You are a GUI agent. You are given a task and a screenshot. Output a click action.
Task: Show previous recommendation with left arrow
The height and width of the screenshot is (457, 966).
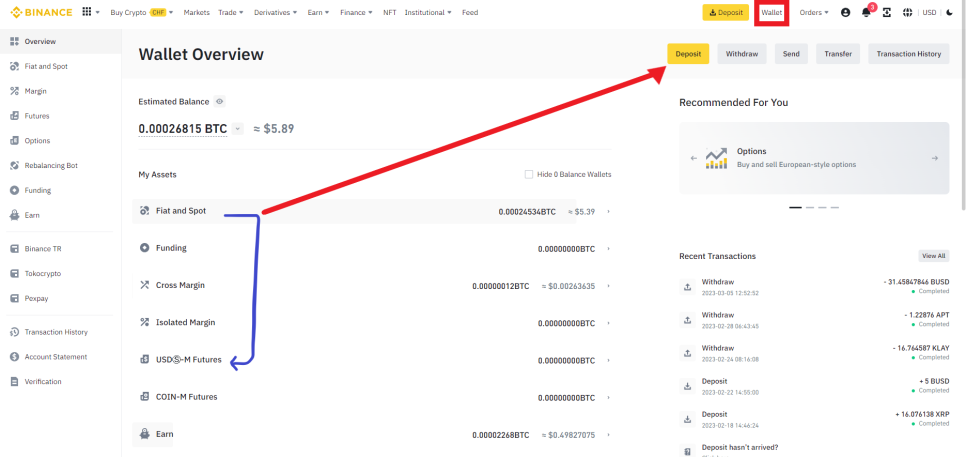pyautogui.click(x=694, y=158)
